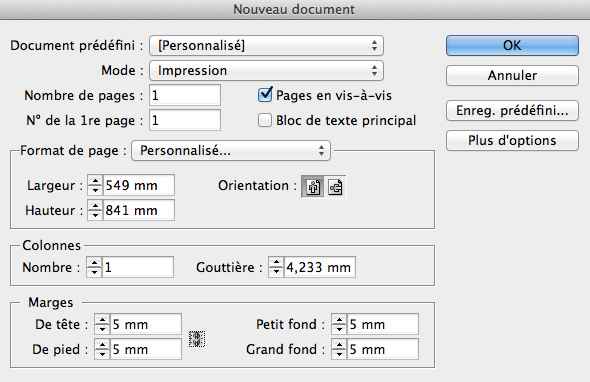Click the Largeur field showing 549 mm
The height and width of the screenshot is (382, 590).
coord(138,185)
